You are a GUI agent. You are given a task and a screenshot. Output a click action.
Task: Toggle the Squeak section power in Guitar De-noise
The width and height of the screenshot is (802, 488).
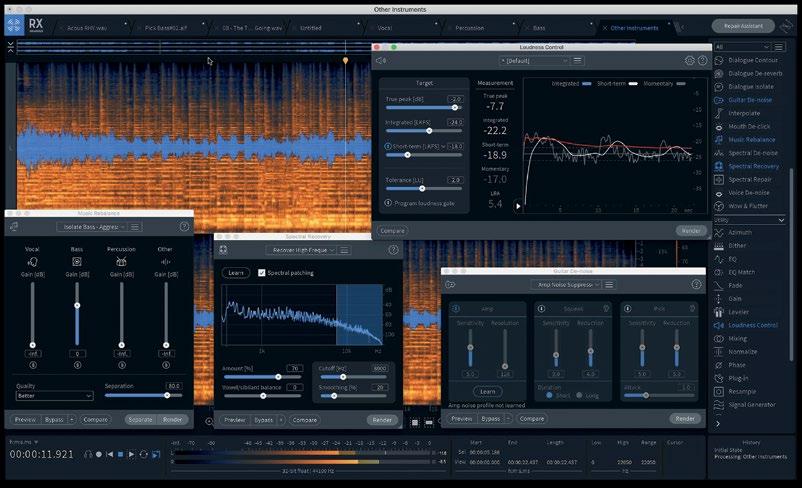tap(541, 308)
